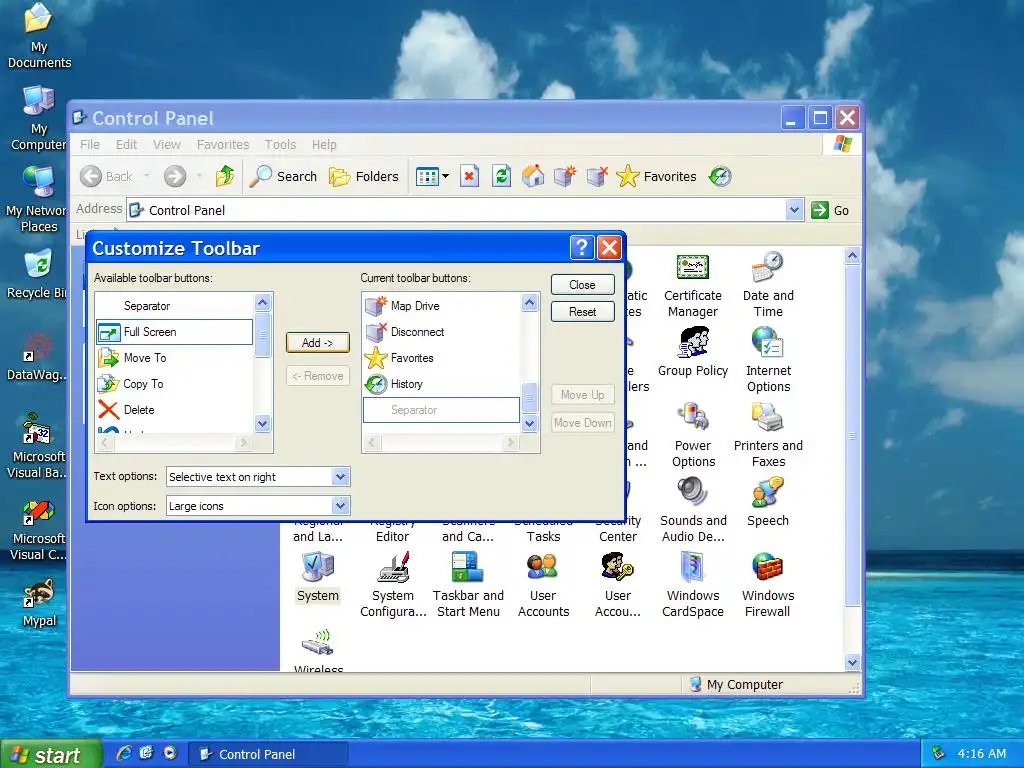The height and width of the screenshot is (768, 1024).
Task: Click the Stop icon in toolbar
Action: [470, 176]
